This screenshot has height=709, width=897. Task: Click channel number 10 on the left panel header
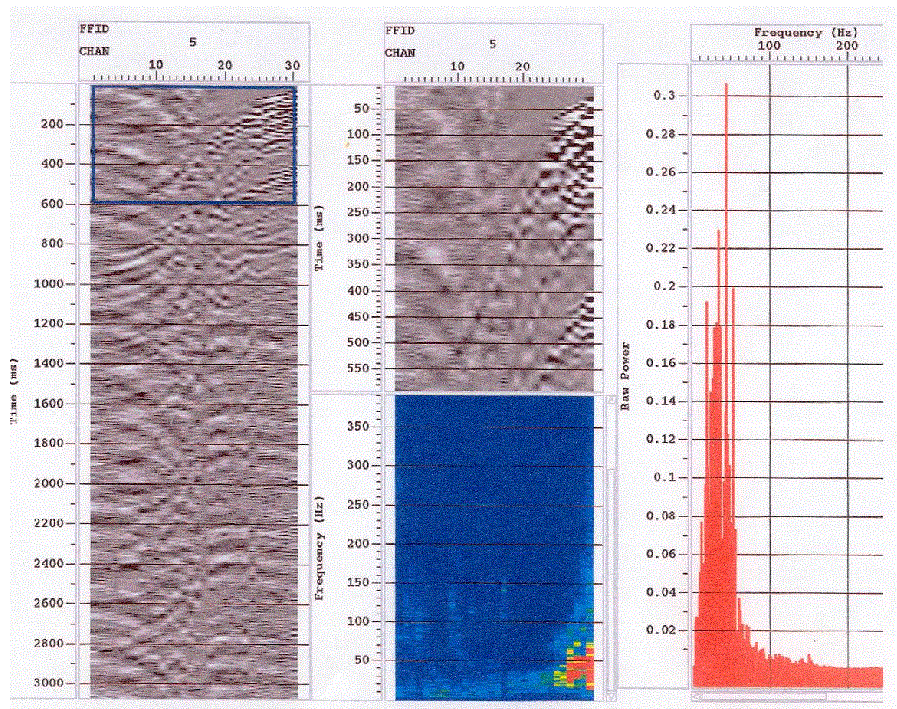156,65
